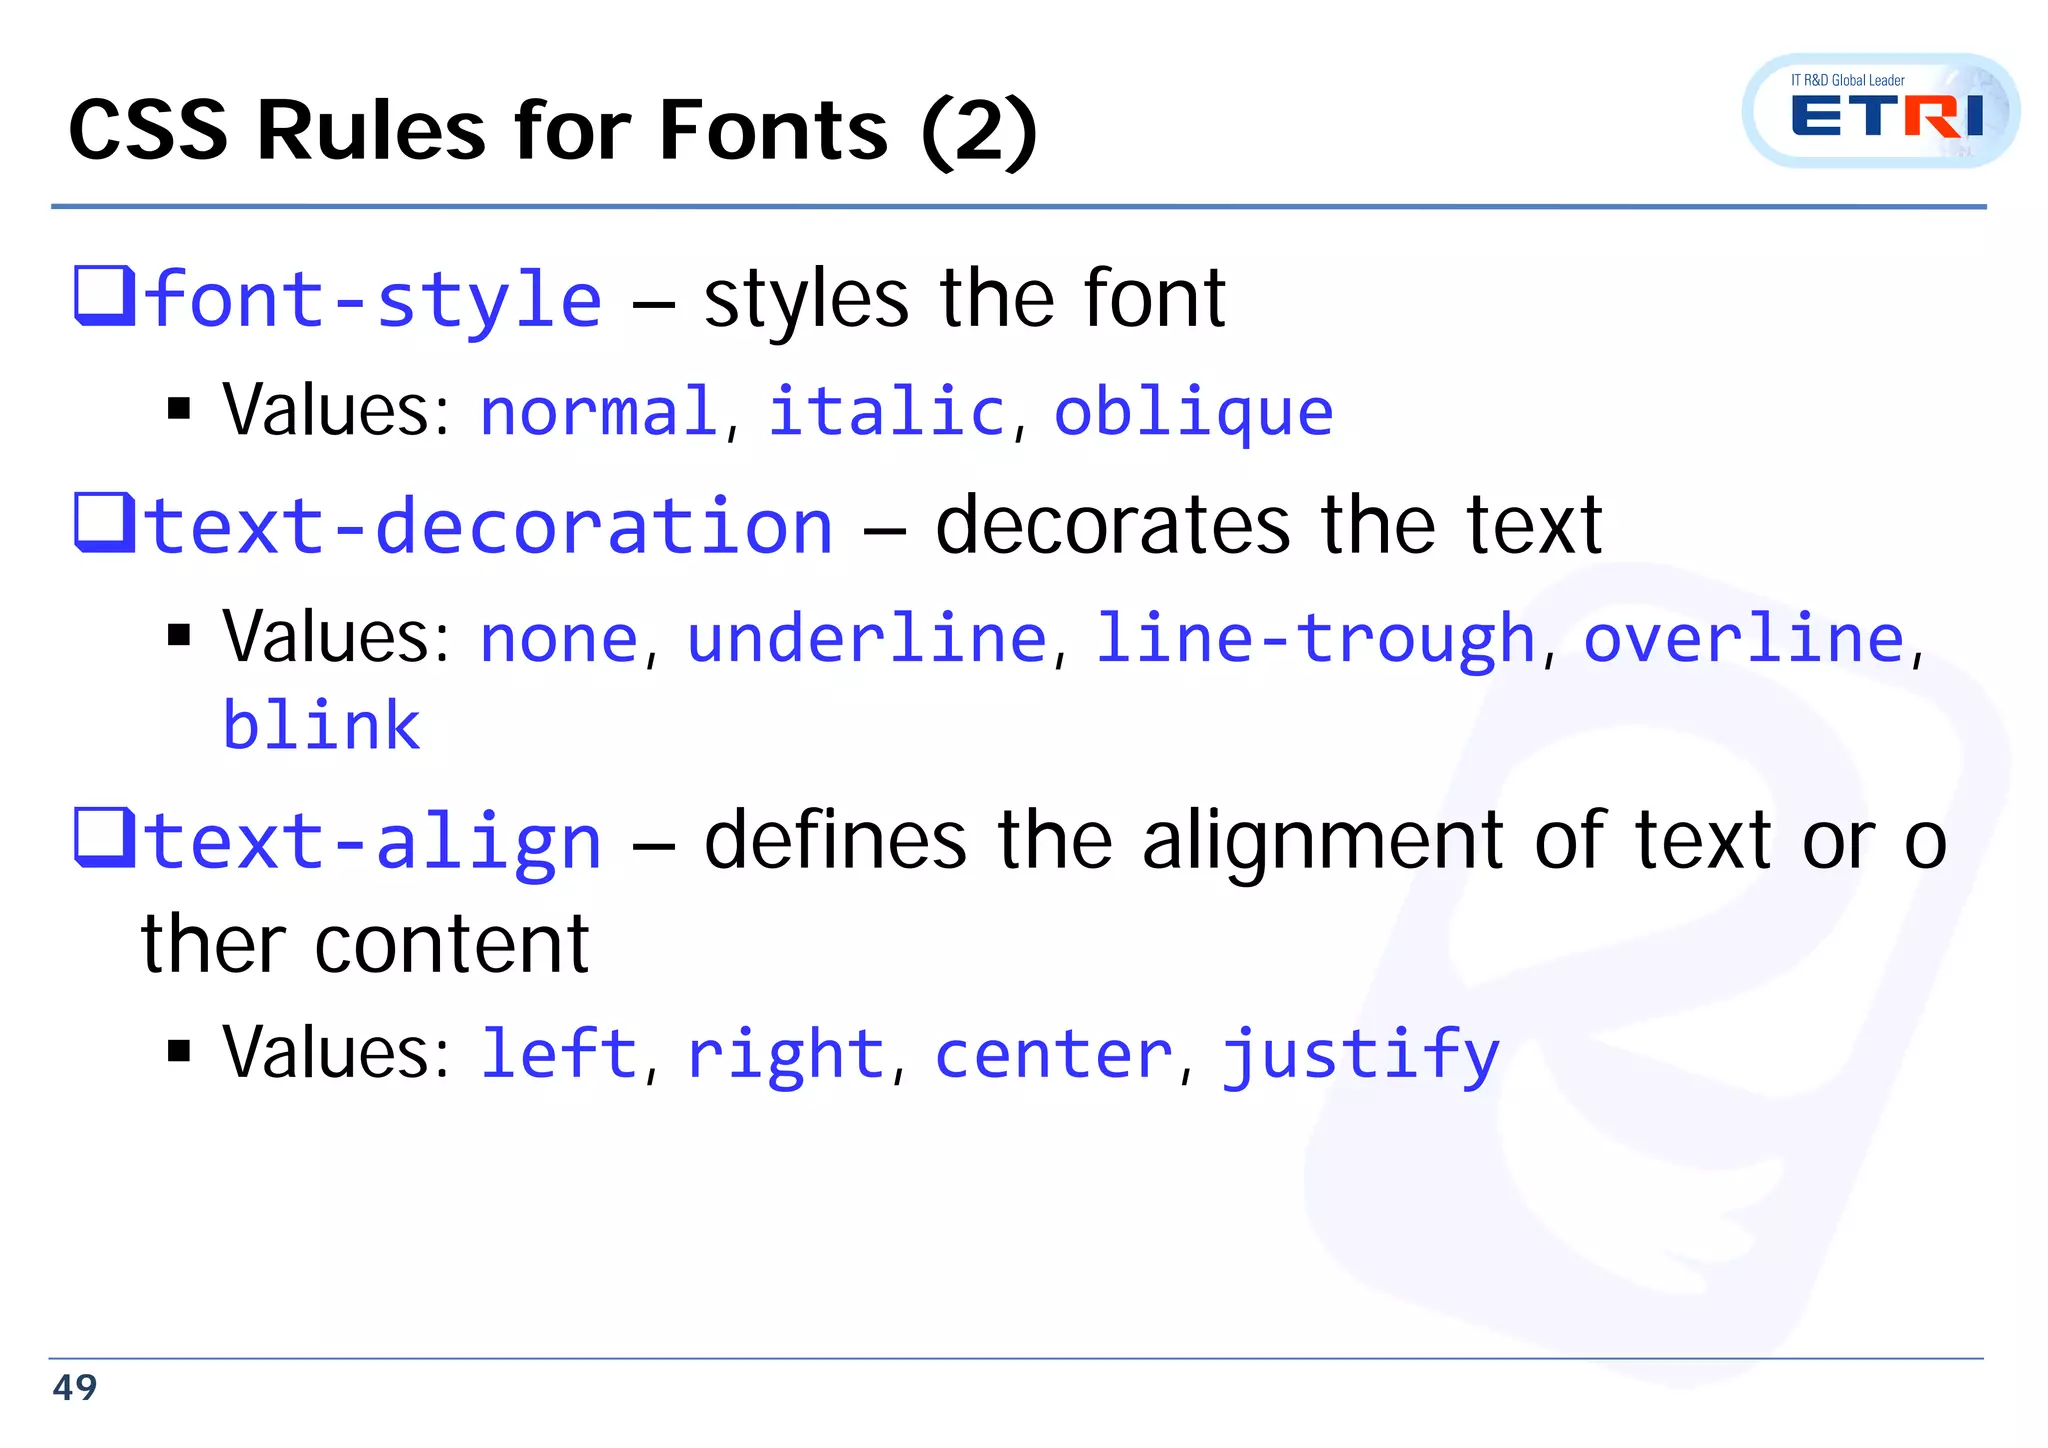This screenshot has height=1448, width=2048.
Task: Click the value 'justify'
Action: 1361,1056
